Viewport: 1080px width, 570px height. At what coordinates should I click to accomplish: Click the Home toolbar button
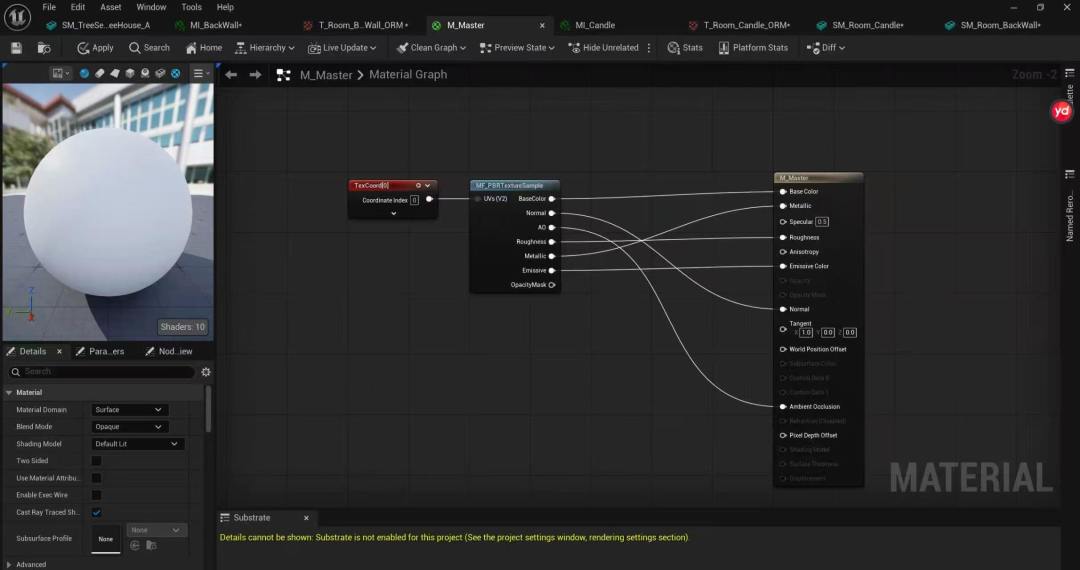tap(204, 48)
